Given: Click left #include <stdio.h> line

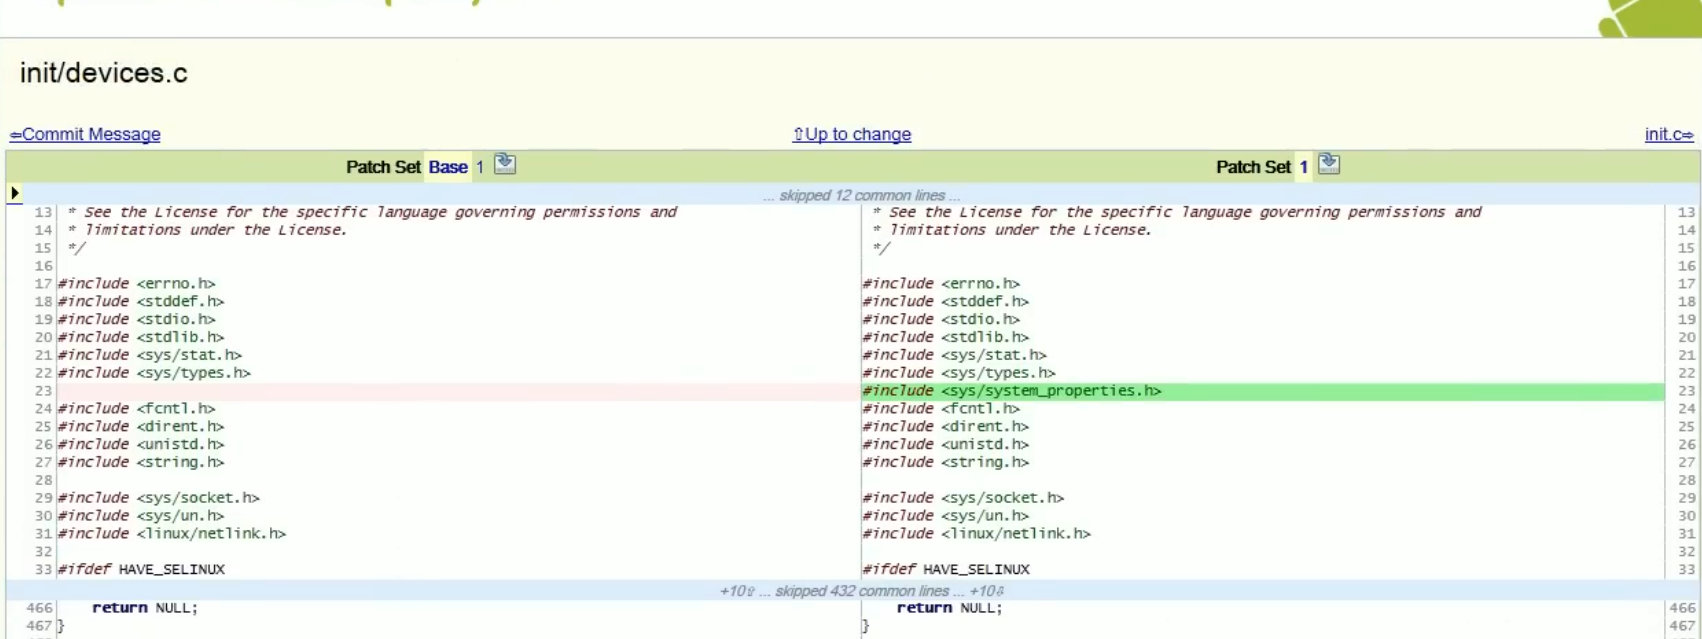Looking at the screenshot, I should click(x=137, y=320).
